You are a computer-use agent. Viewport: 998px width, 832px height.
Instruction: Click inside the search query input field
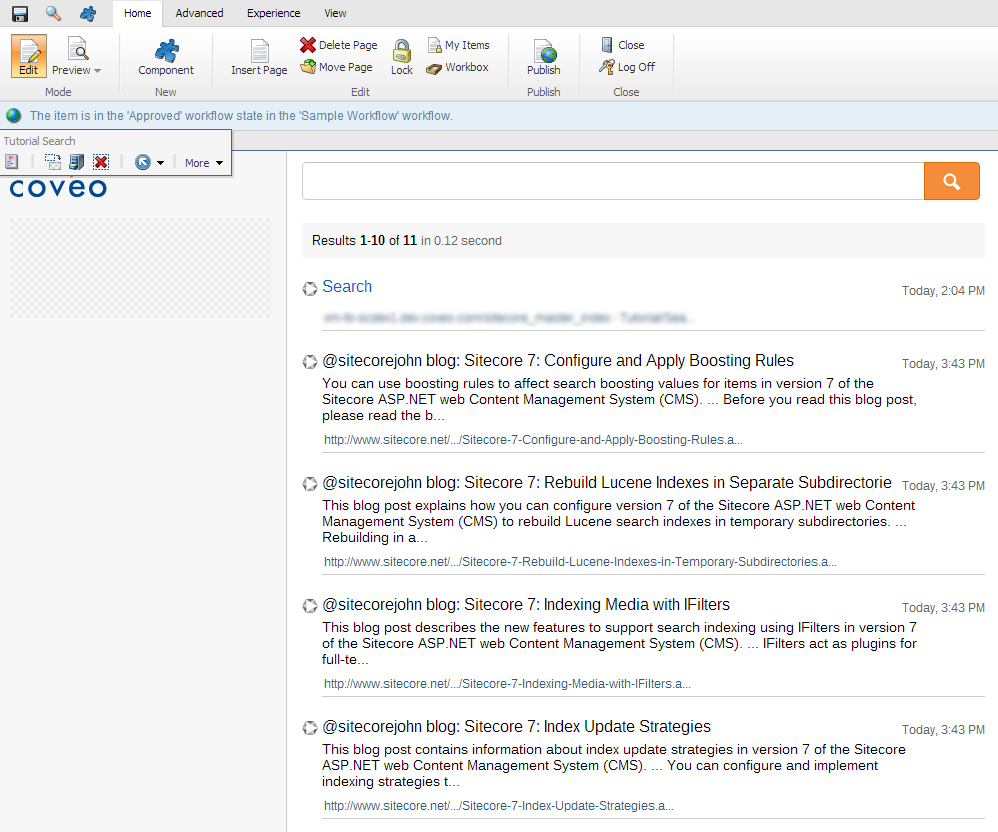[x=610, y=181]
